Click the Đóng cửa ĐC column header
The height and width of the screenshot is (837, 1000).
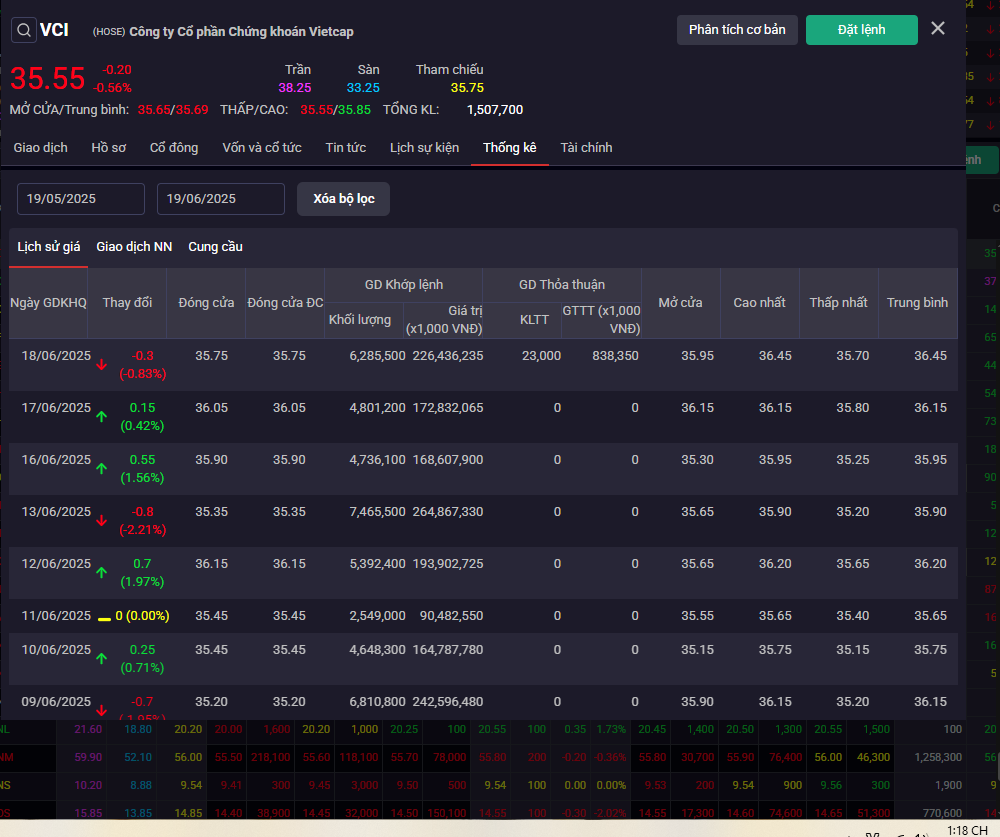coord(285,302)
